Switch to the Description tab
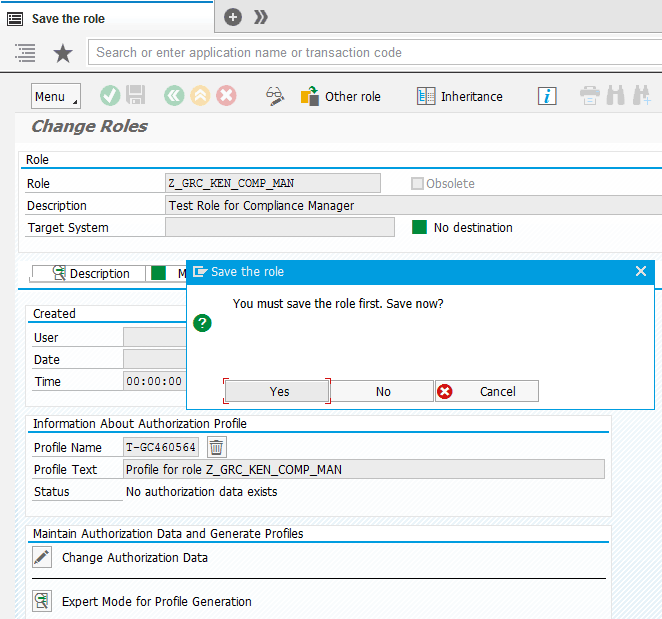Screen dimensions: 662x619 pyautogui.click(x=90, y=273)
